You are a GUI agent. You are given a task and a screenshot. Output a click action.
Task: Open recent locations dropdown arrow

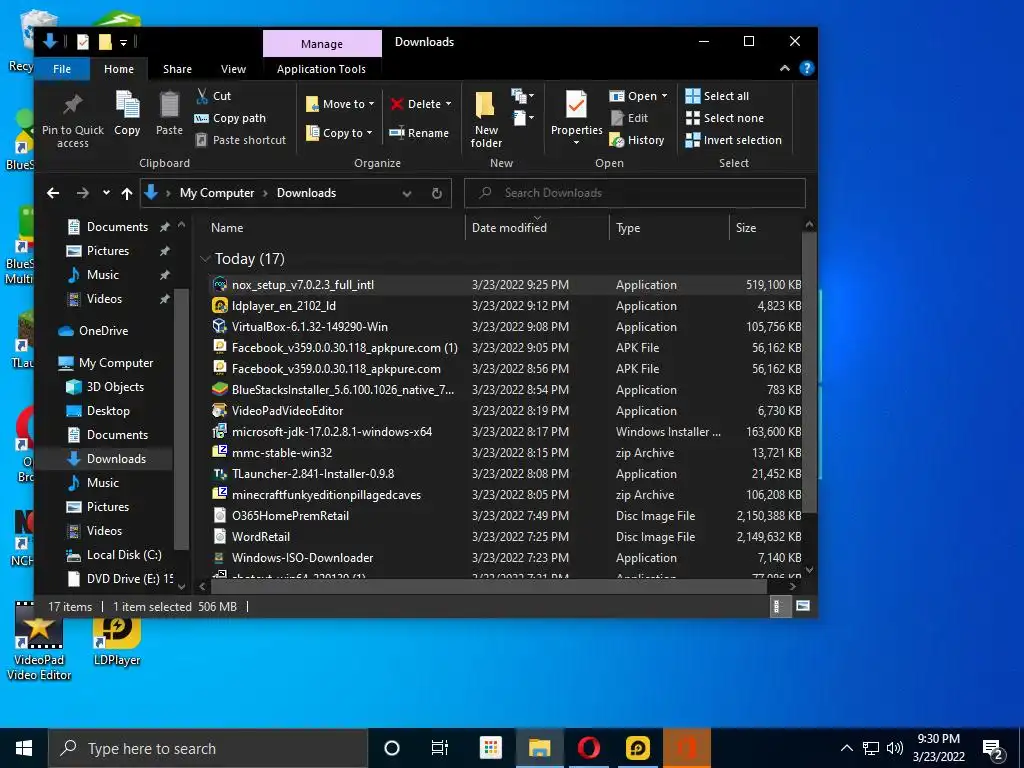pos(106,193)
